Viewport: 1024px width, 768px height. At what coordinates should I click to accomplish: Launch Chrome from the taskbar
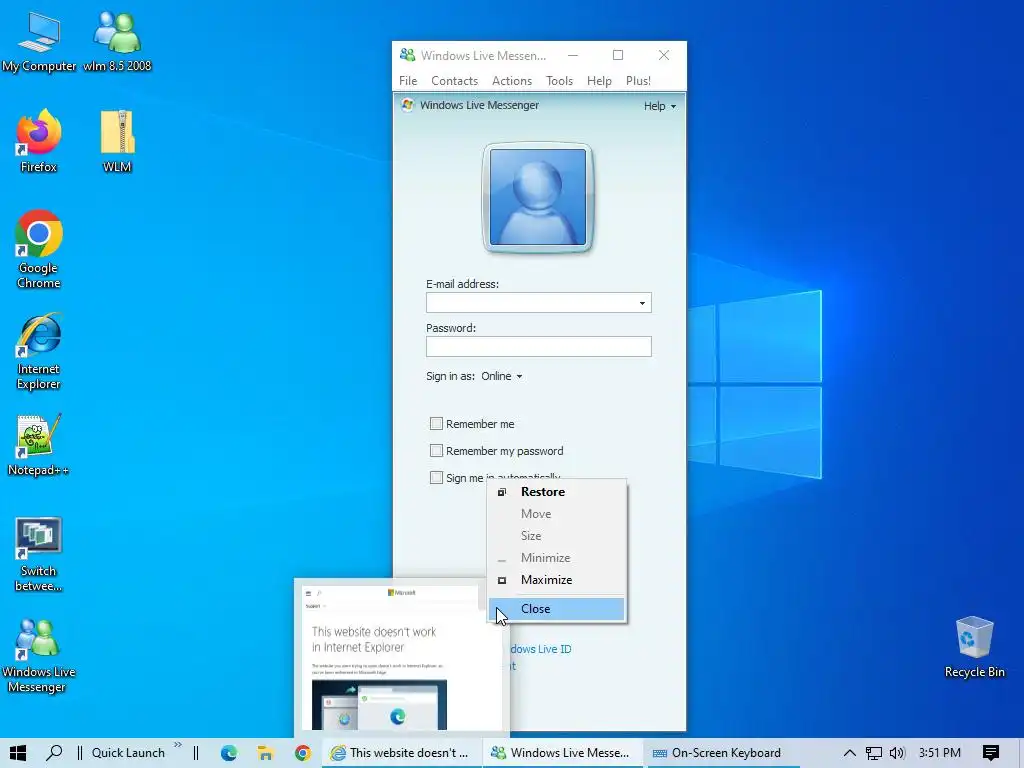tap(302, 753)
